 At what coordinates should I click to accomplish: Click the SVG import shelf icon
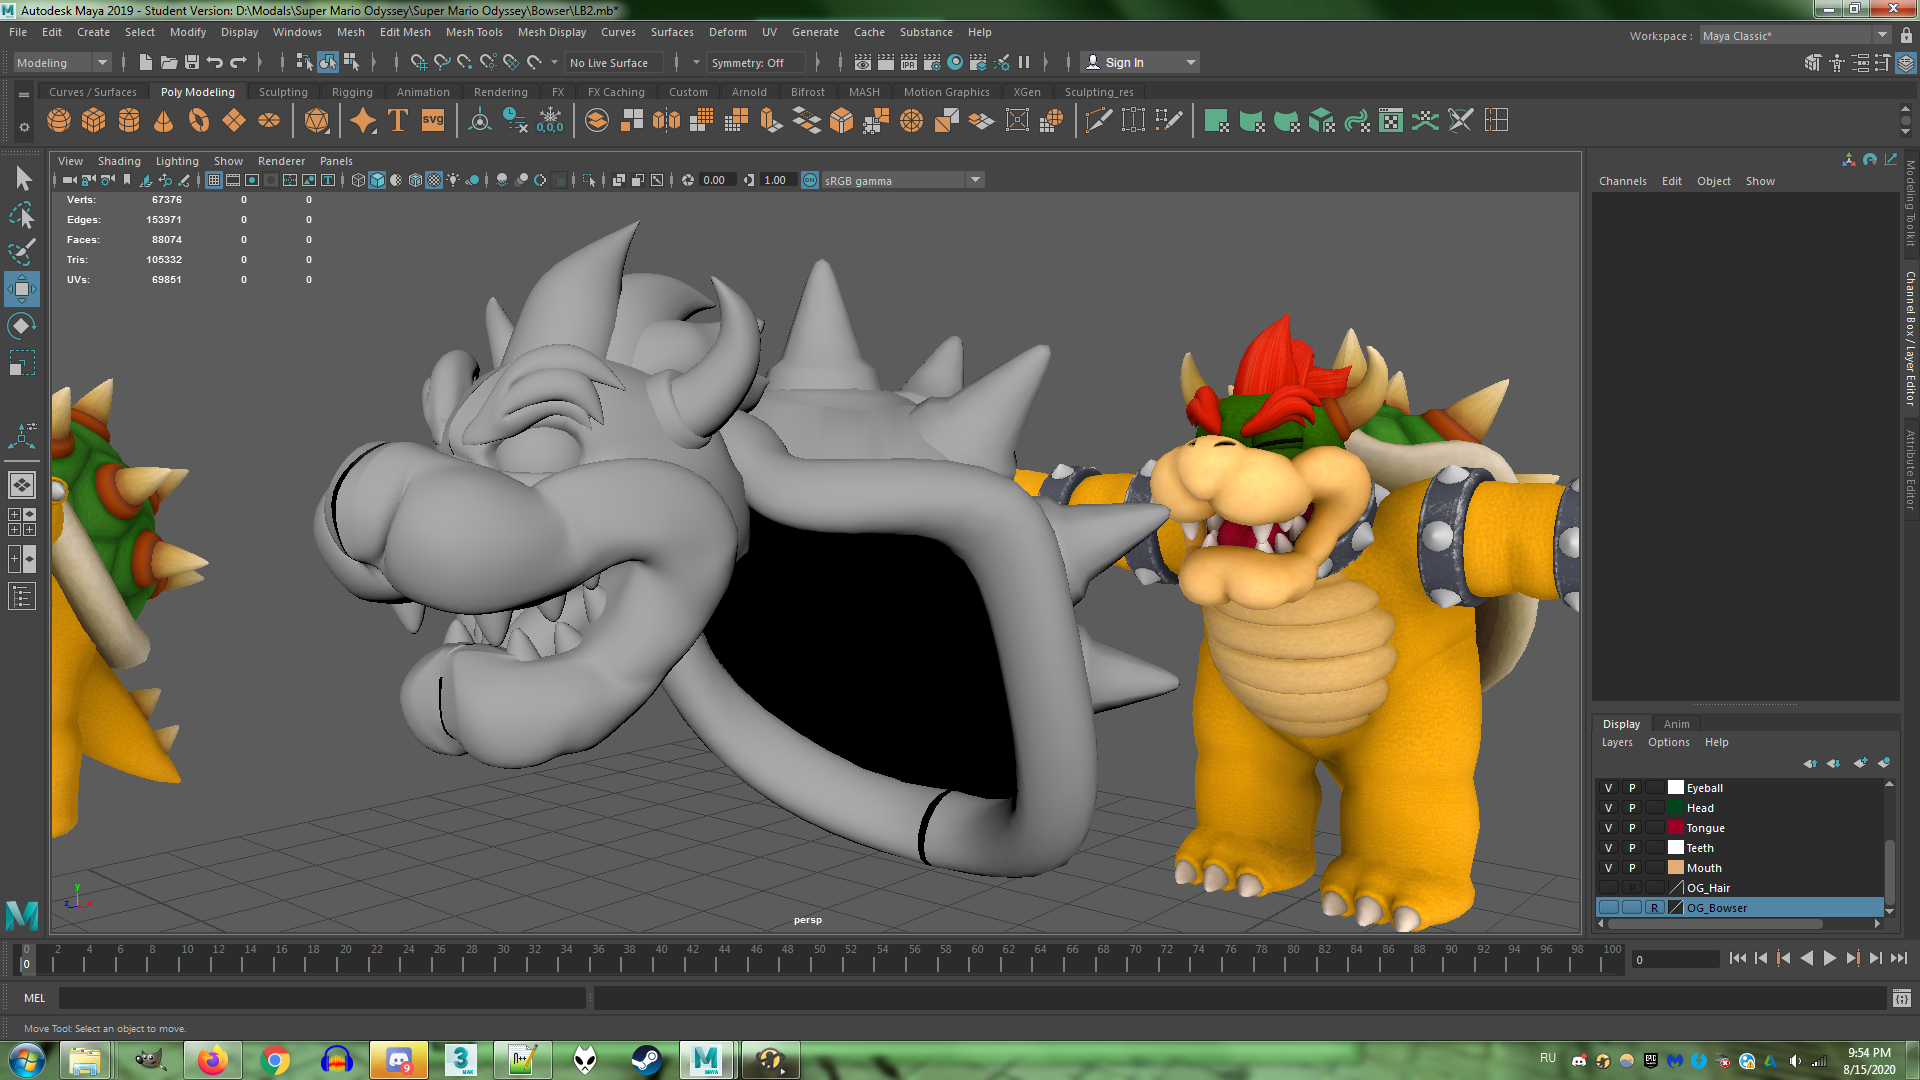click(x=433, y=121)
